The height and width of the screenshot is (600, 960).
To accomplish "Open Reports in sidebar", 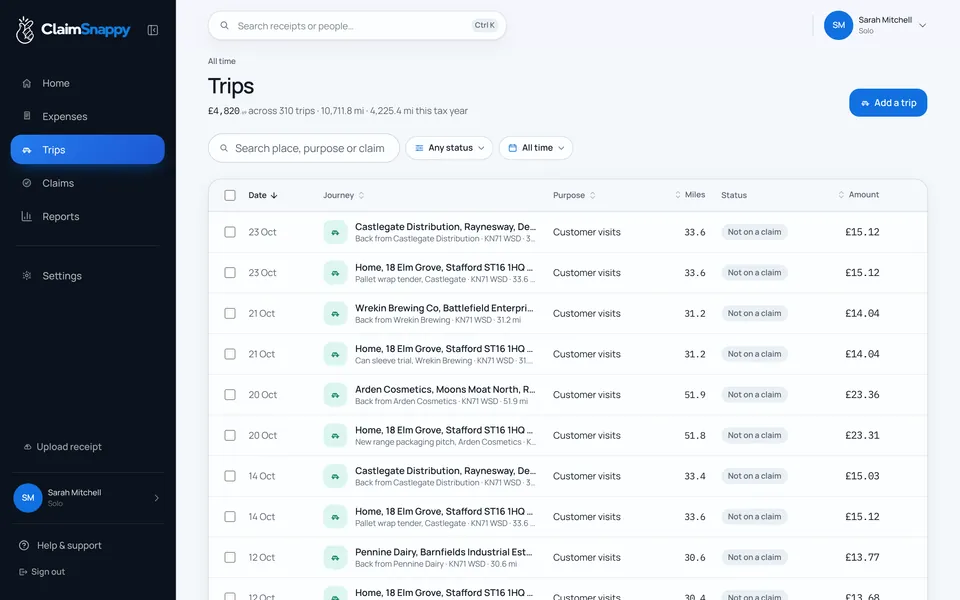I will pos(88,216).
